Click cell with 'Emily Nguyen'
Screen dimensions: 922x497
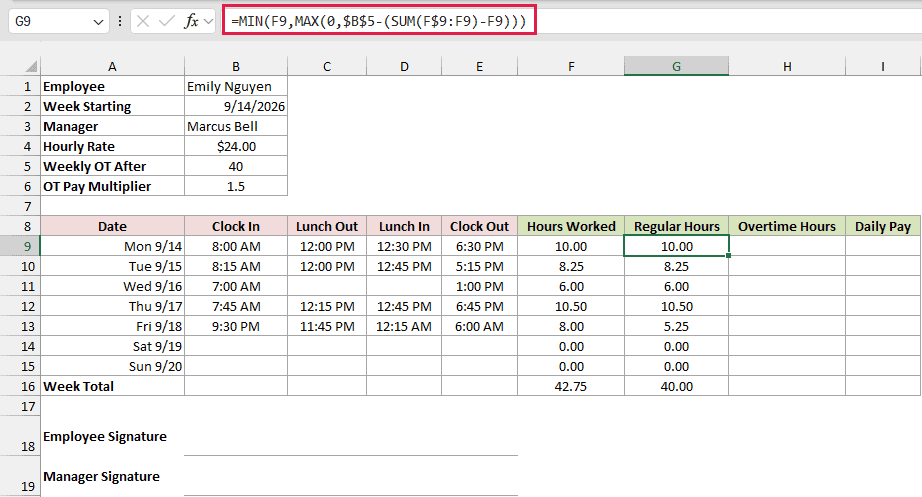tap(236, 86)
